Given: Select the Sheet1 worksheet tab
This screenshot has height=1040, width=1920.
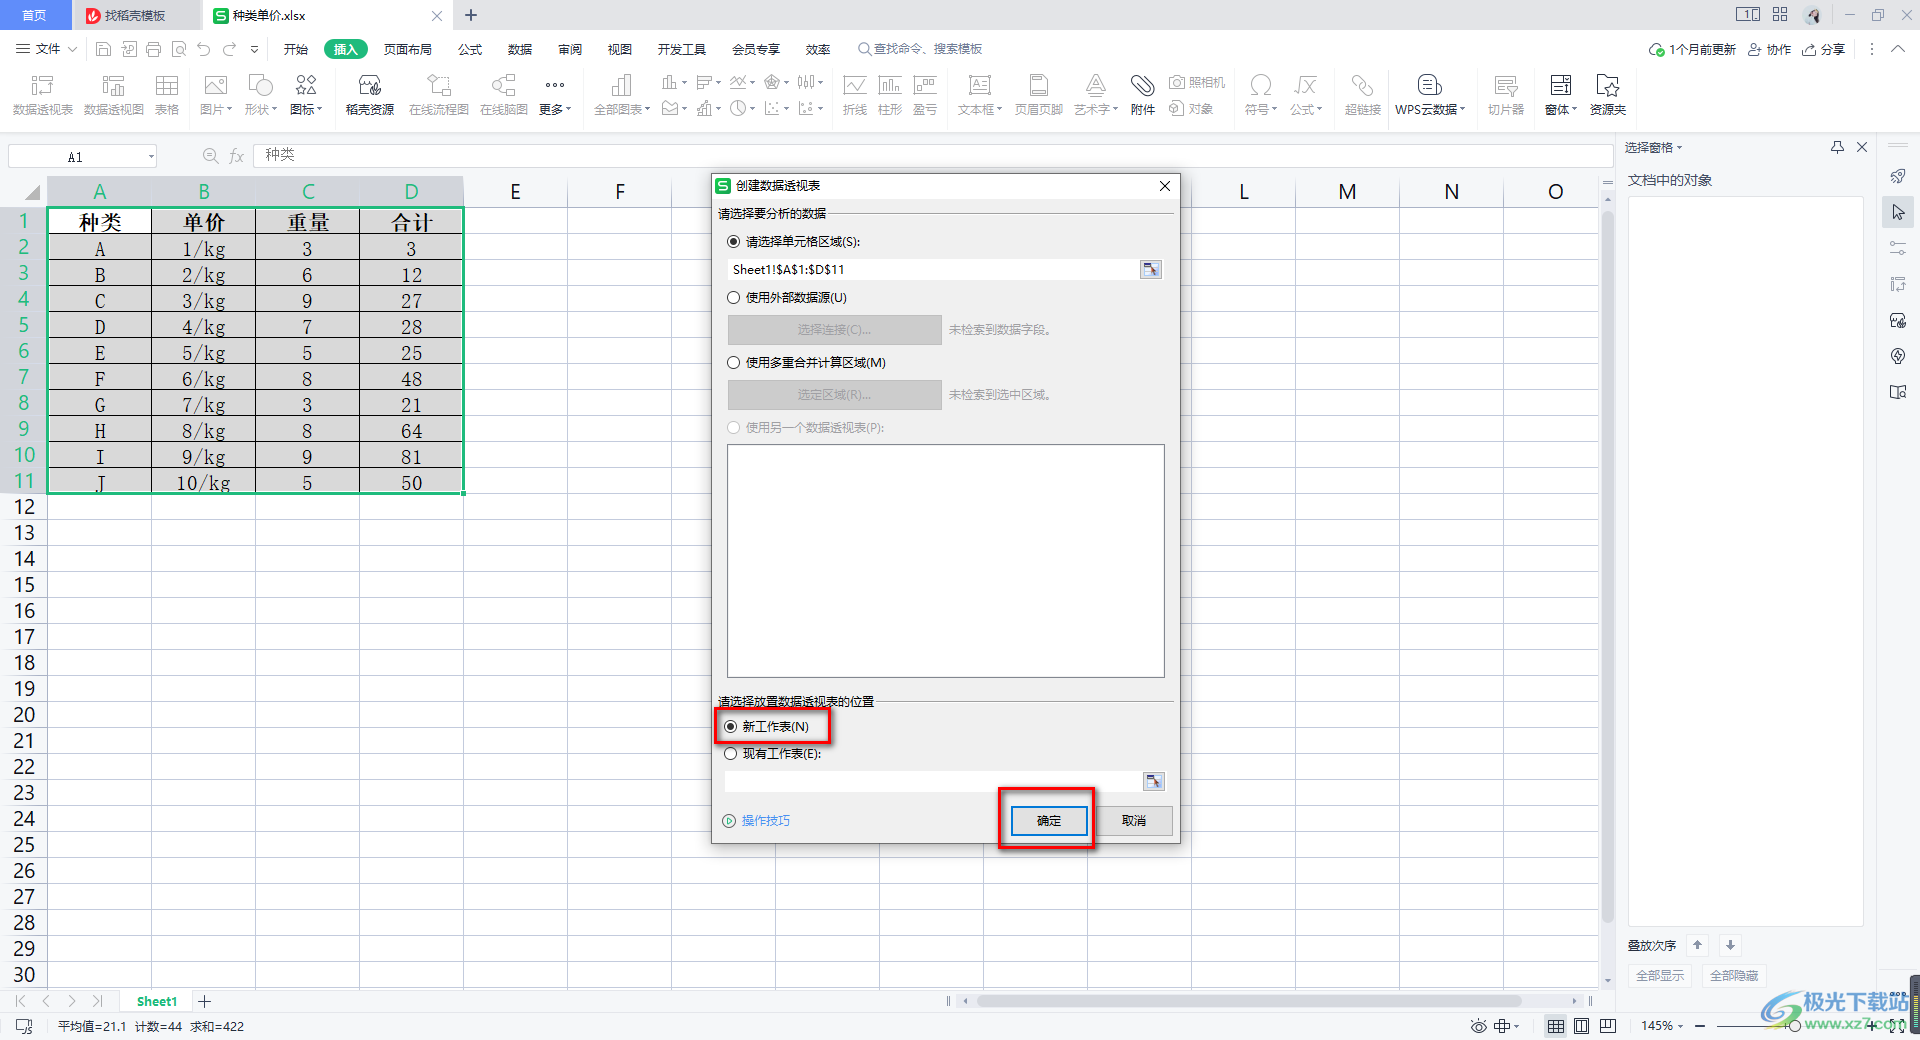Looking at the screenshot, I should [x=157, y=1001].
